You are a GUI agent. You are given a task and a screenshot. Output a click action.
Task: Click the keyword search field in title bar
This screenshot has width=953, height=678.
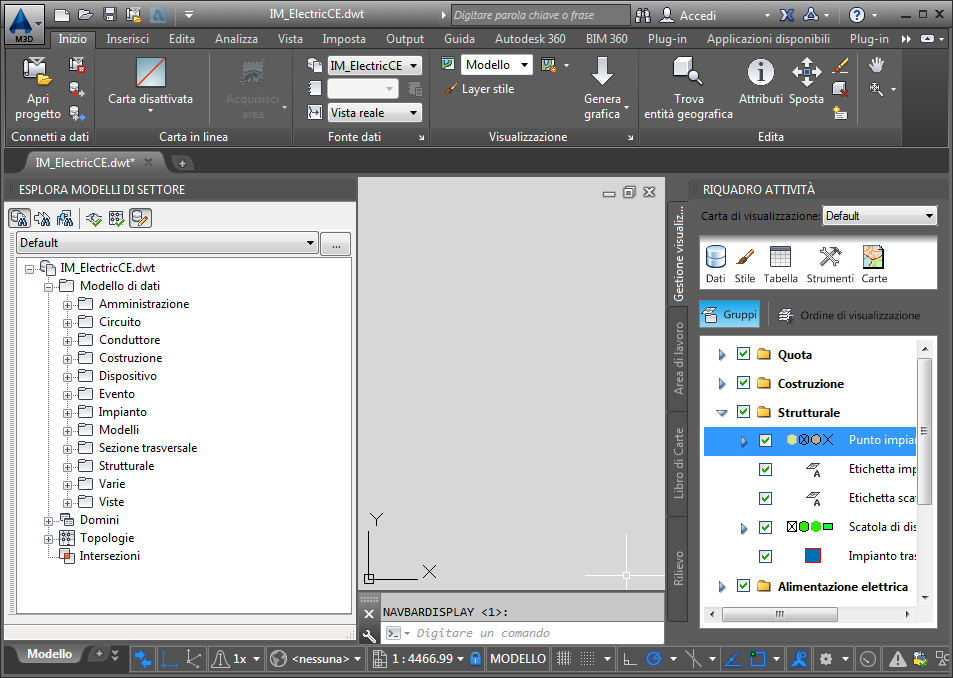[x=541, y=15]
